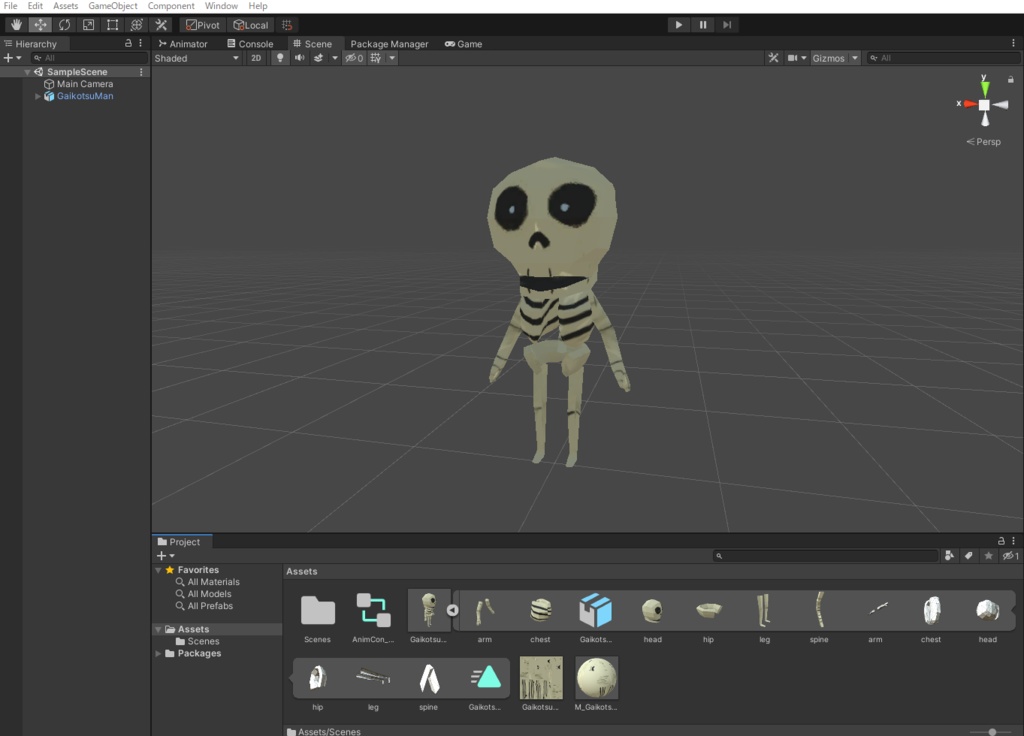Toggle scene grid visibility

coord(376,58)
